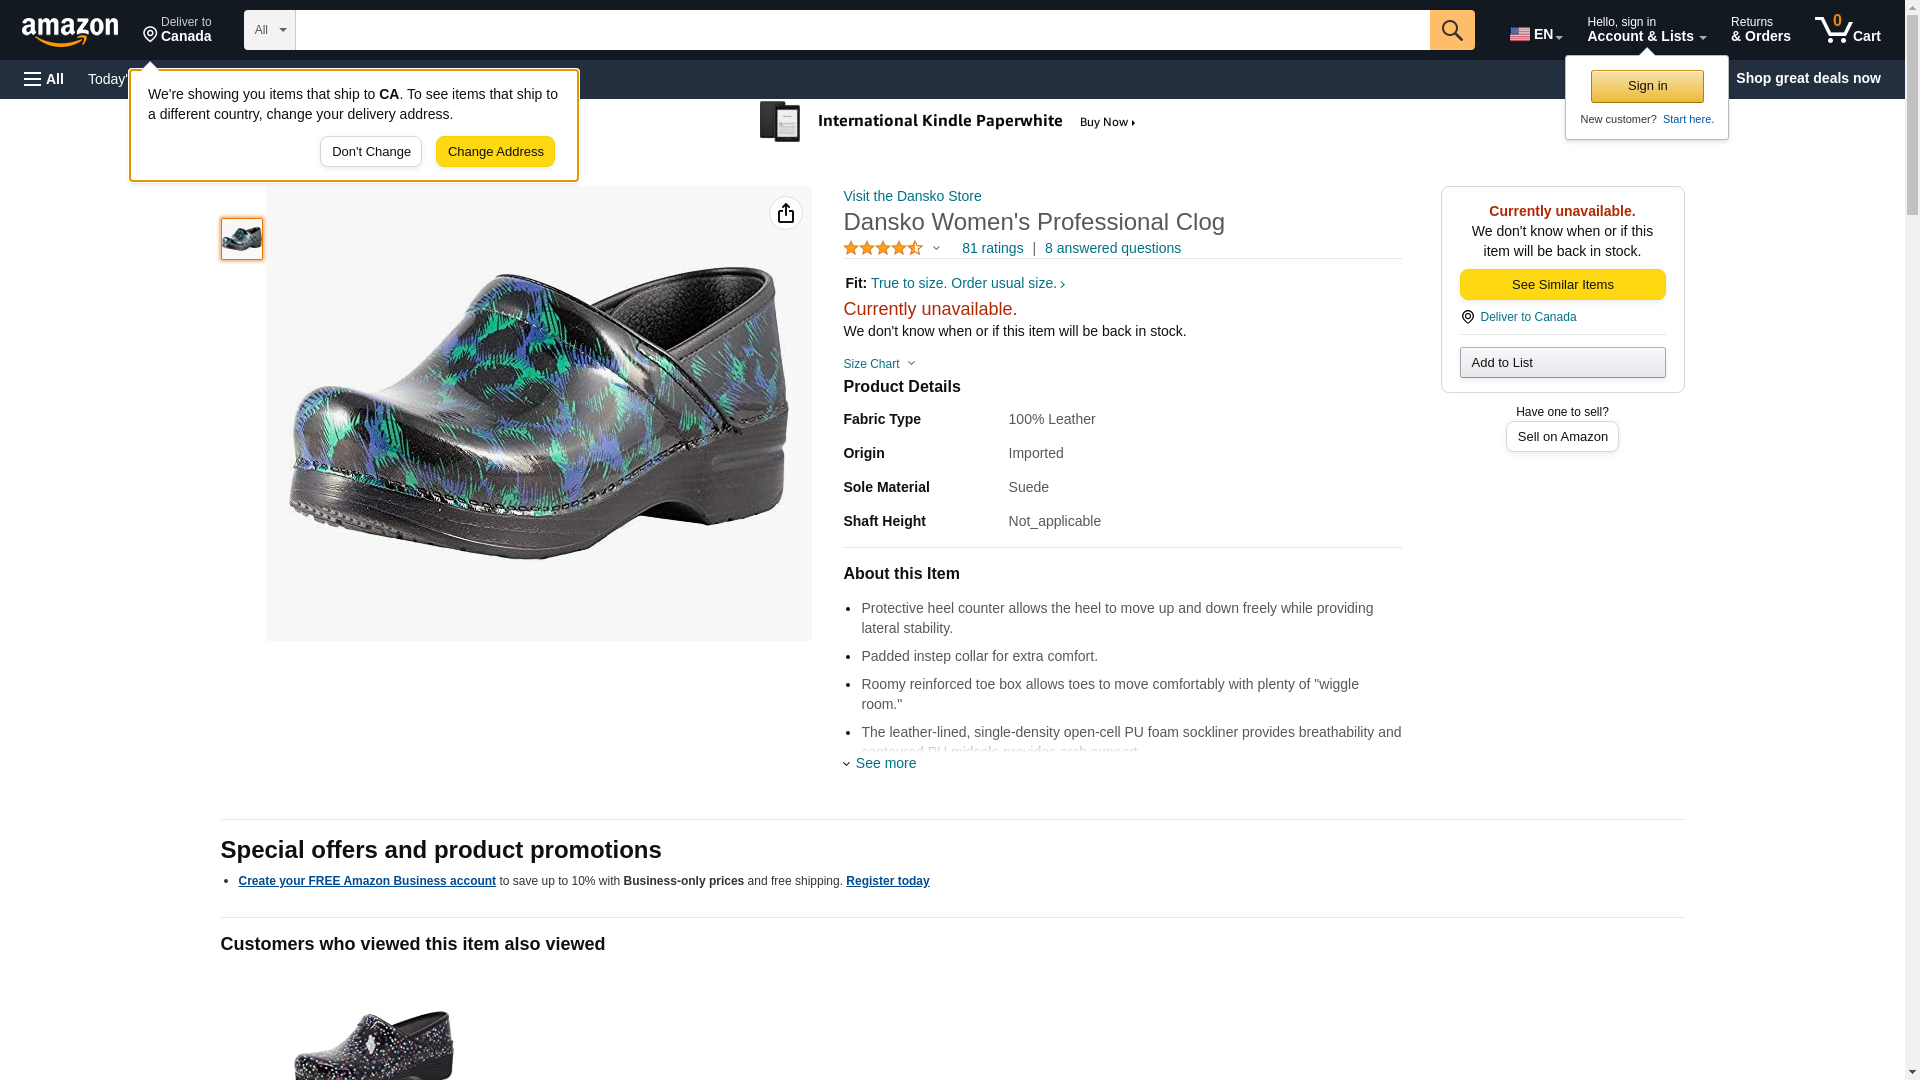Expand the Size Chart dropdown
1920x1080 pixels.
(879, 364)
